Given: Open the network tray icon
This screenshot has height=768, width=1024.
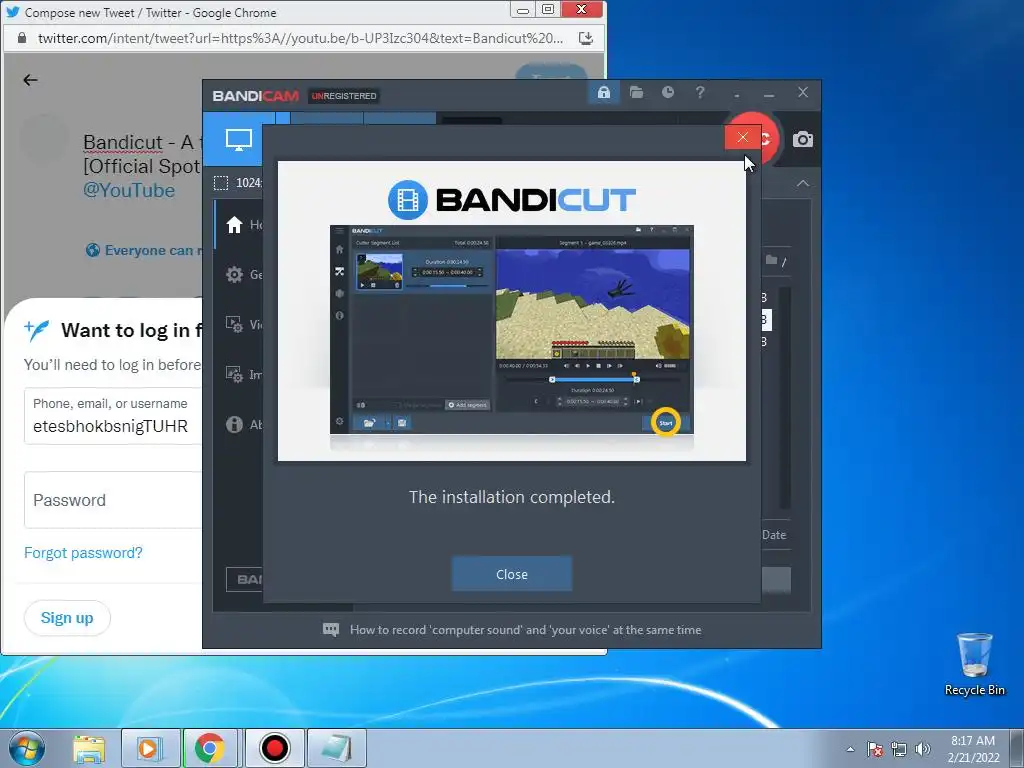Looking at the screenshot, I should pyautogui.click(x=899, y=749).
